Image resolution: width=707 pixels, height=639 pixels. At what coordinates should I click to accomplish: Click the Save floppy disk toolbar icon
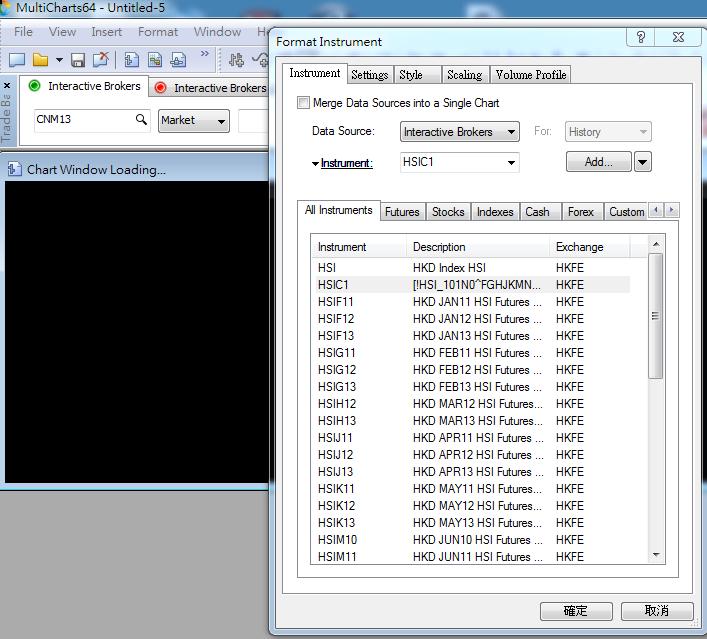pyautogui.click(x=78, y=60)
